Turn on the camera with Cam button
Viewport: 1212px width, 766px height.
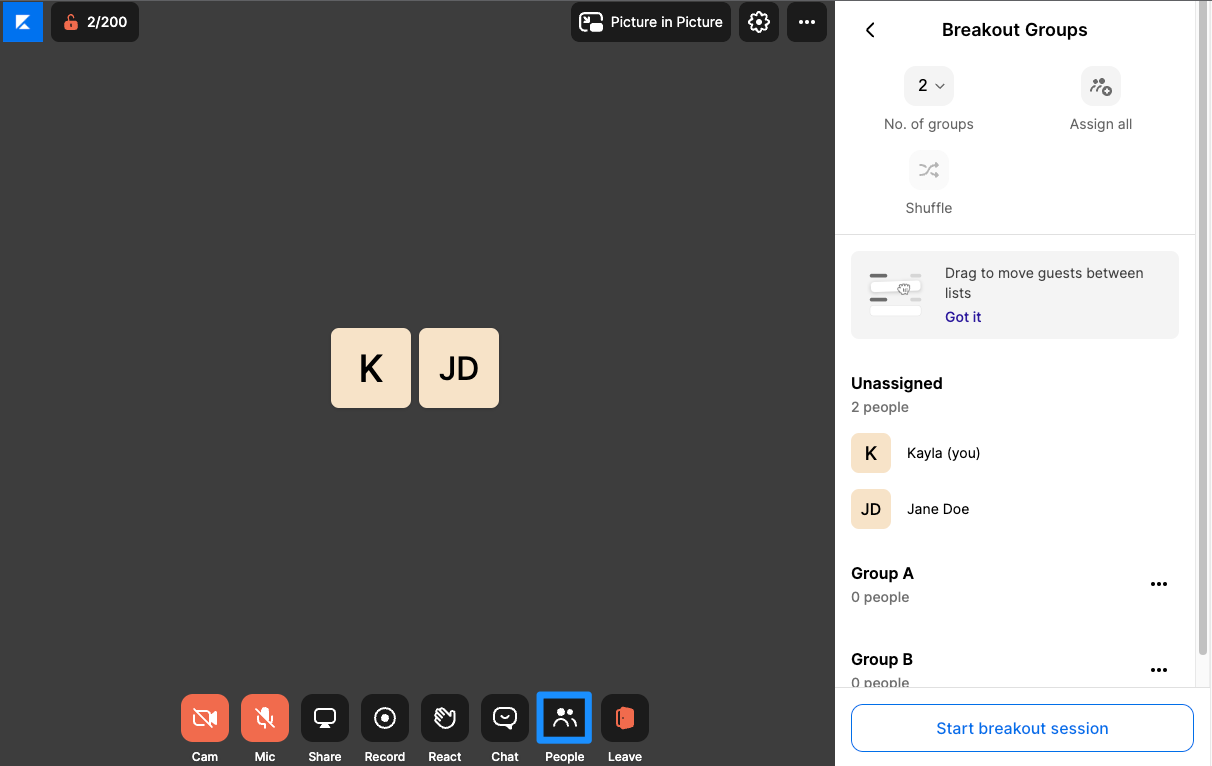205,718
